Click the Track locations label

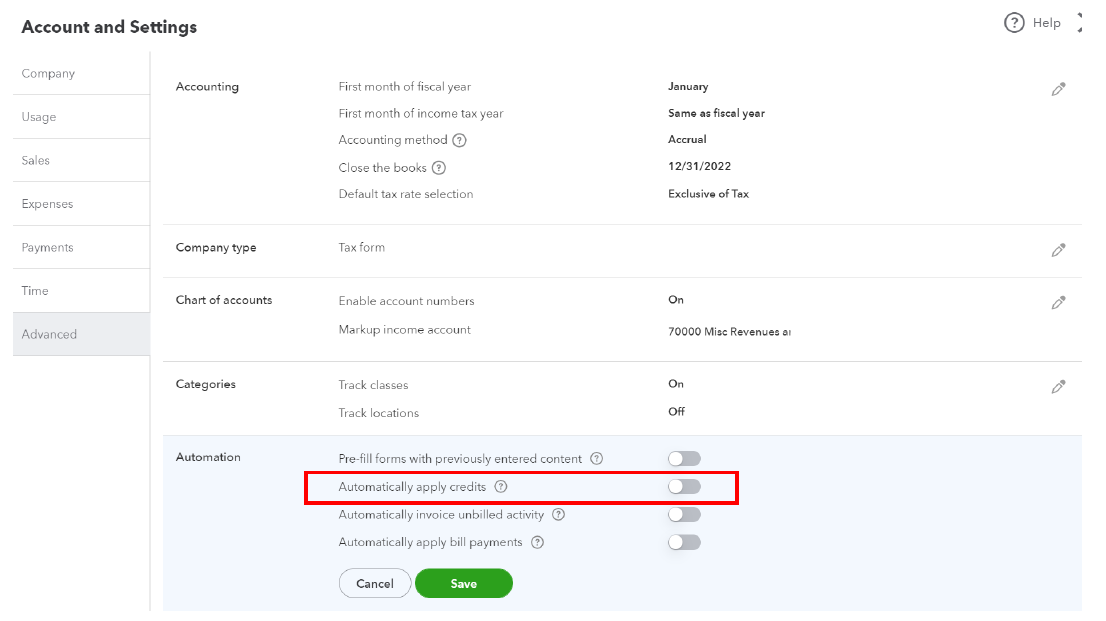378,413
